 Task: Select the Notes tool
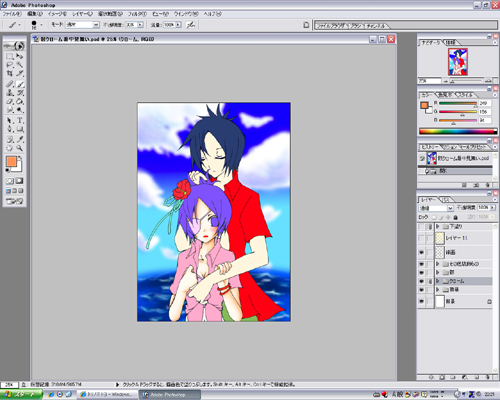pyautogui.click(x=10, y=139)
